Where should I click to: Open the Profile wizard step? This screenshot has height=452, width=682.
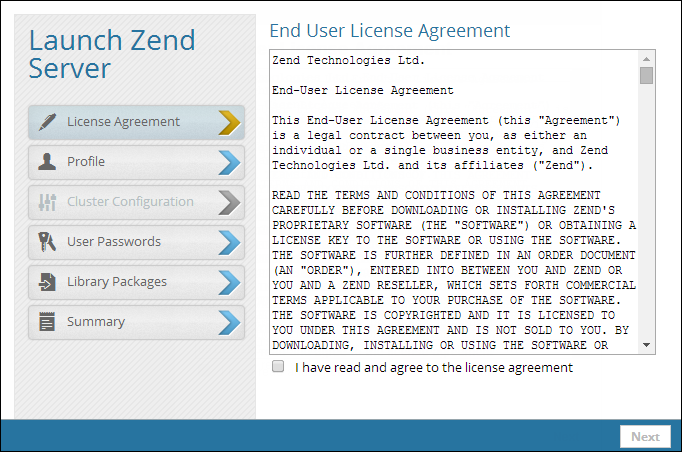tap(86, 162)
